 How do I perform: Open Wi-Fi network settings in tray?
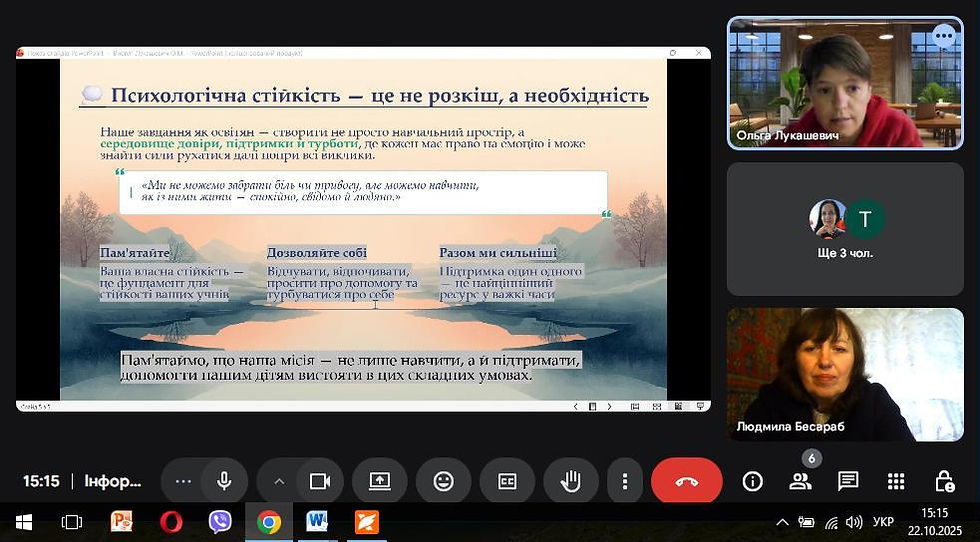click(x=831, y=522)
